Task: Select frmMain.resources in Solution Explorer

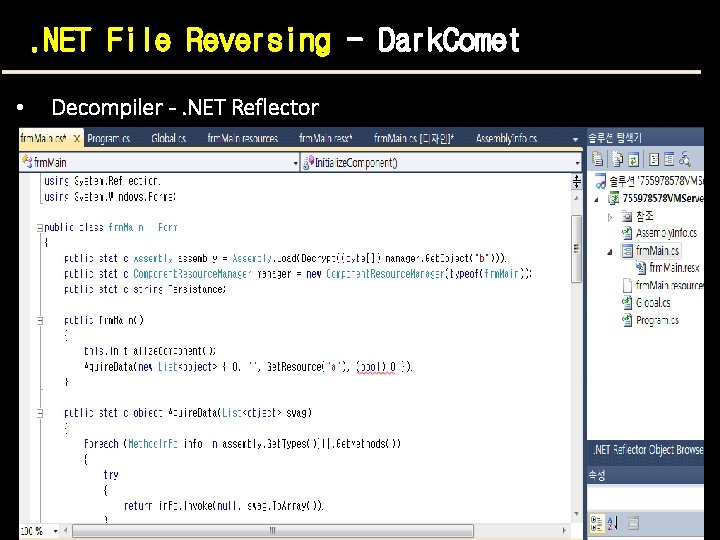Action: [x=669, y=286]
